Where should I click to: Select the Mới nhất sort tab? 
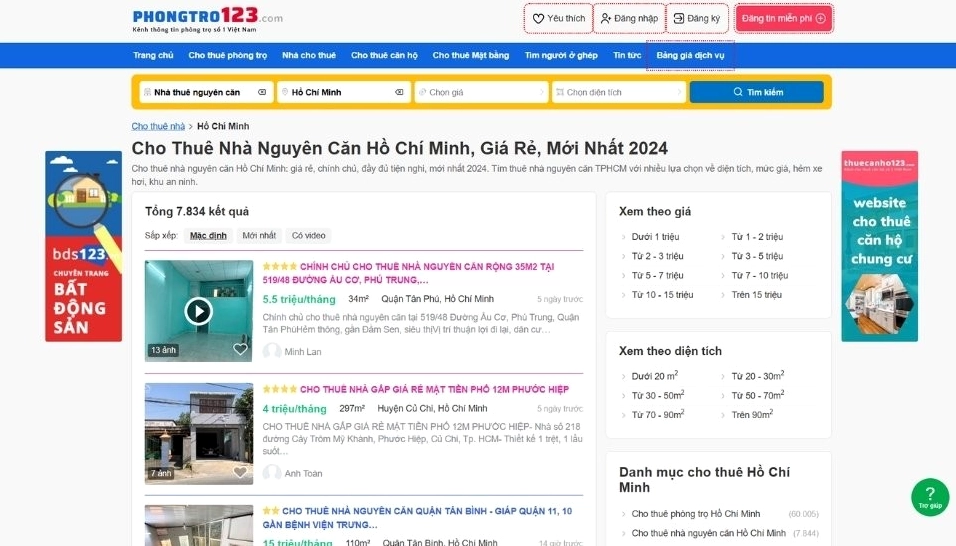click(x=259, y=236)
